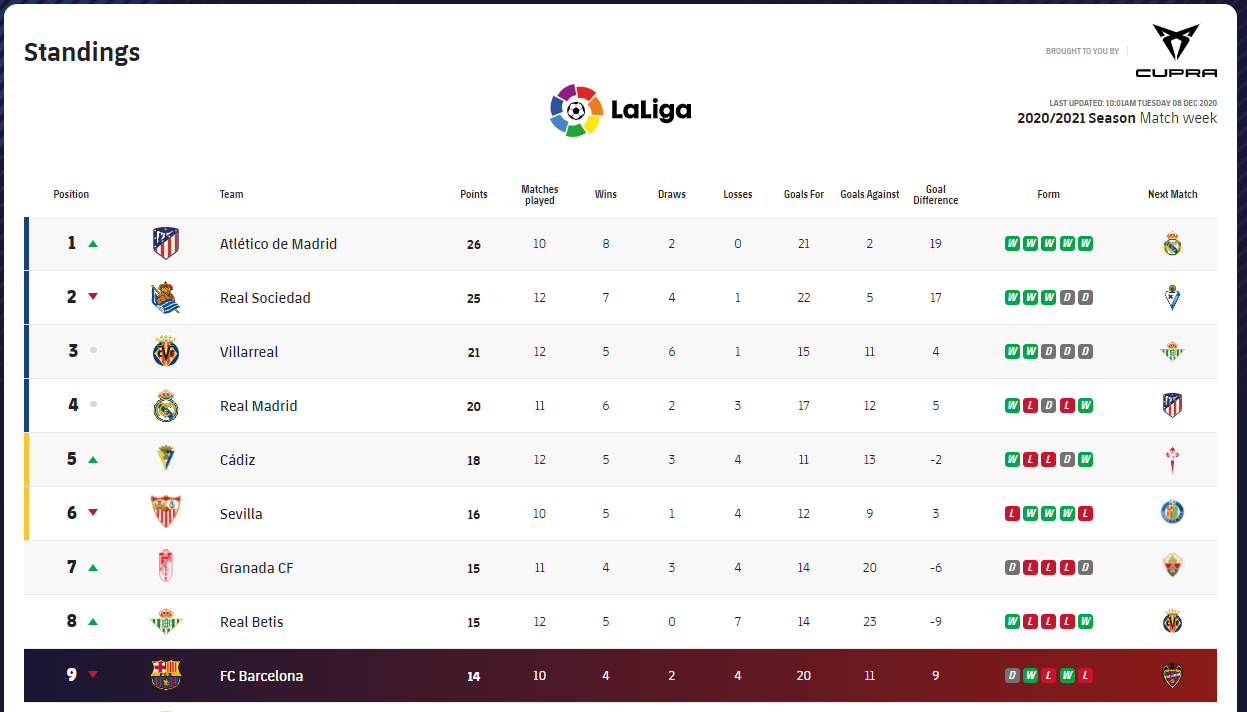Open Real Betis next match crest

point(1172,621)
